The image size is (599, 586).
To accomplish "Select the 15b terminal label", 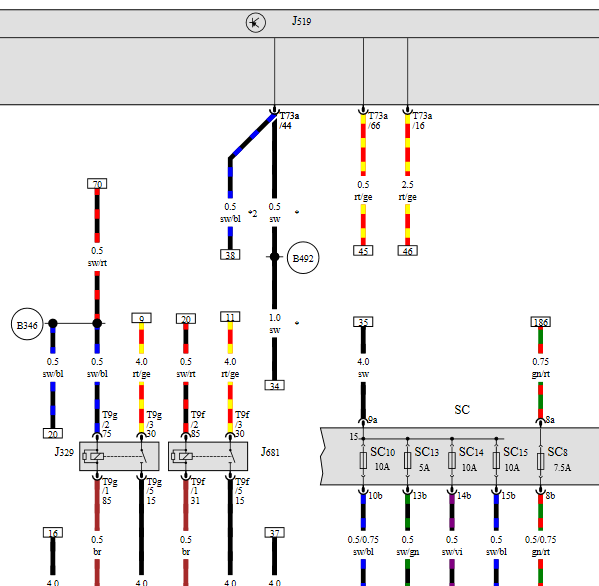I will pyautogui.click(x=508, y=495).
